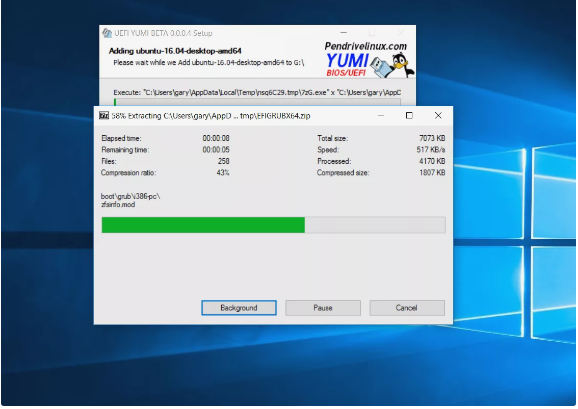
Task: Maximize the extraction dialog window
Action: (409, 116)
